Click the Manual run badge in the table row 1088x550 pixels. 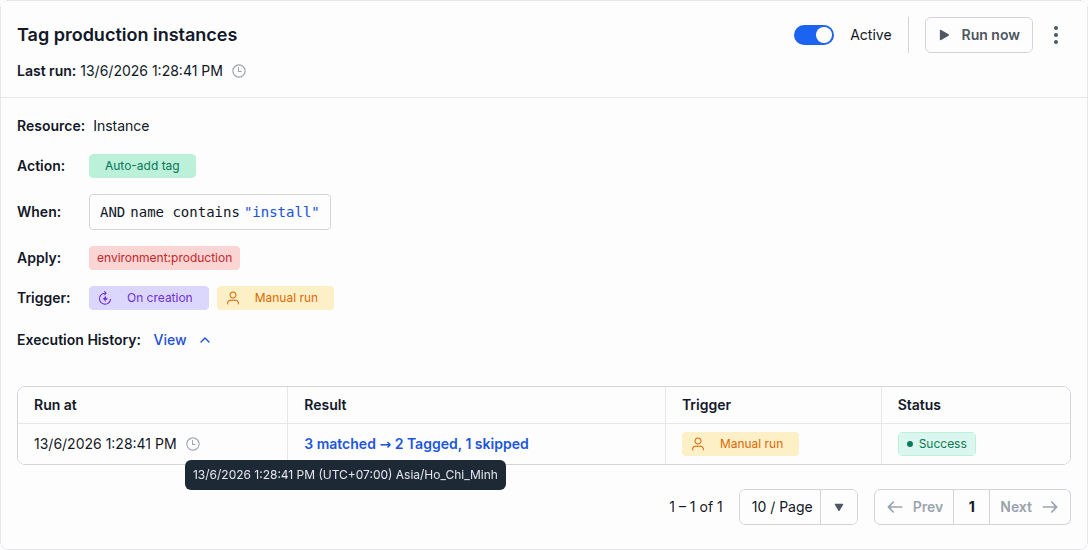pos(740,444)
